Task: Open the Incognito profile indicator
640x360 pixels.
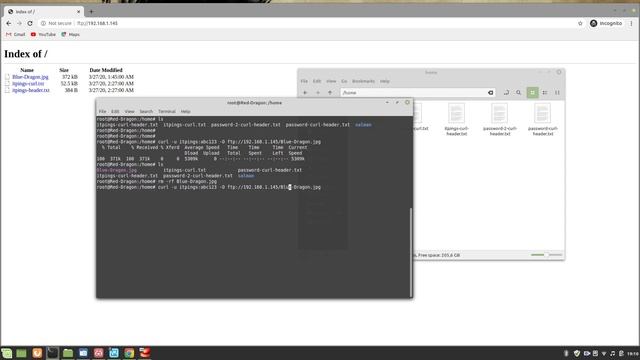Action: (606, 23)
